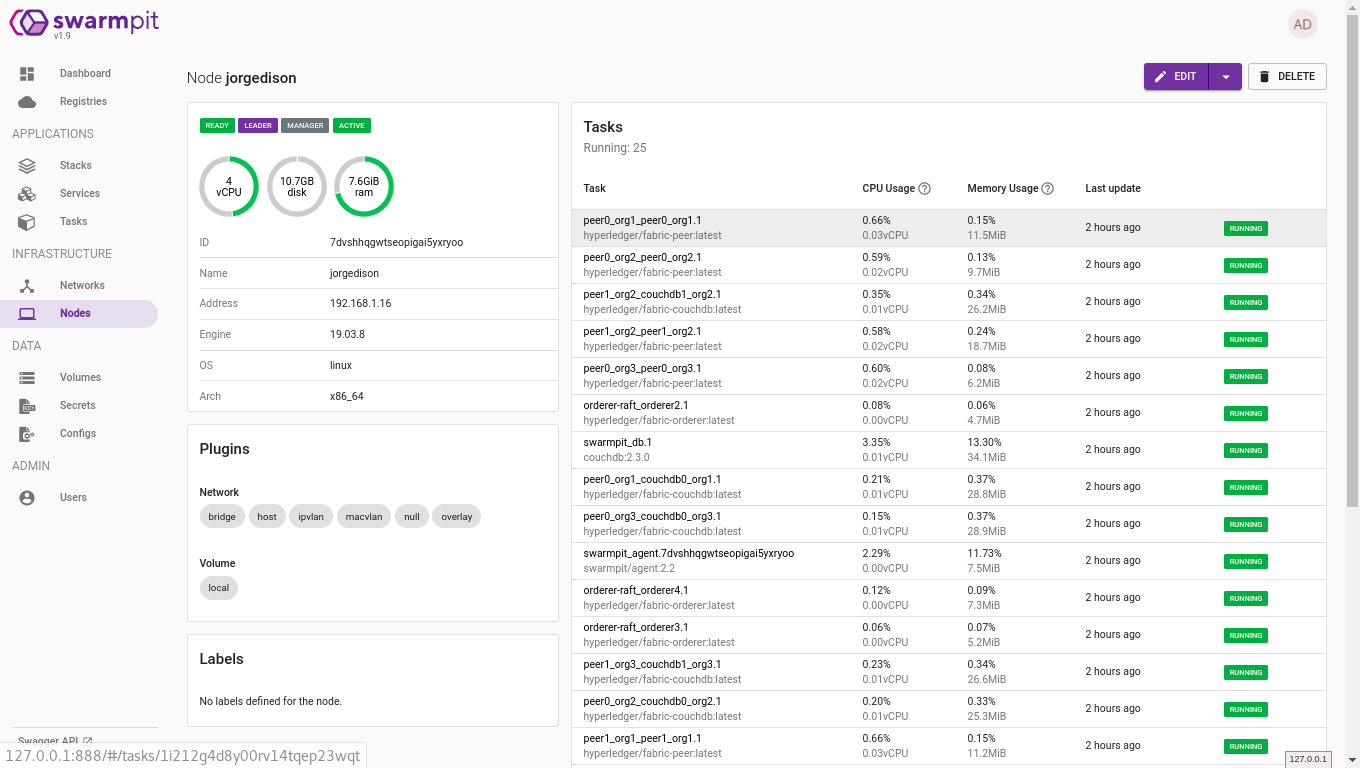1360x768 pixels.
Task: Open Networks using its sidebar icon
Action: click(27, 286)
